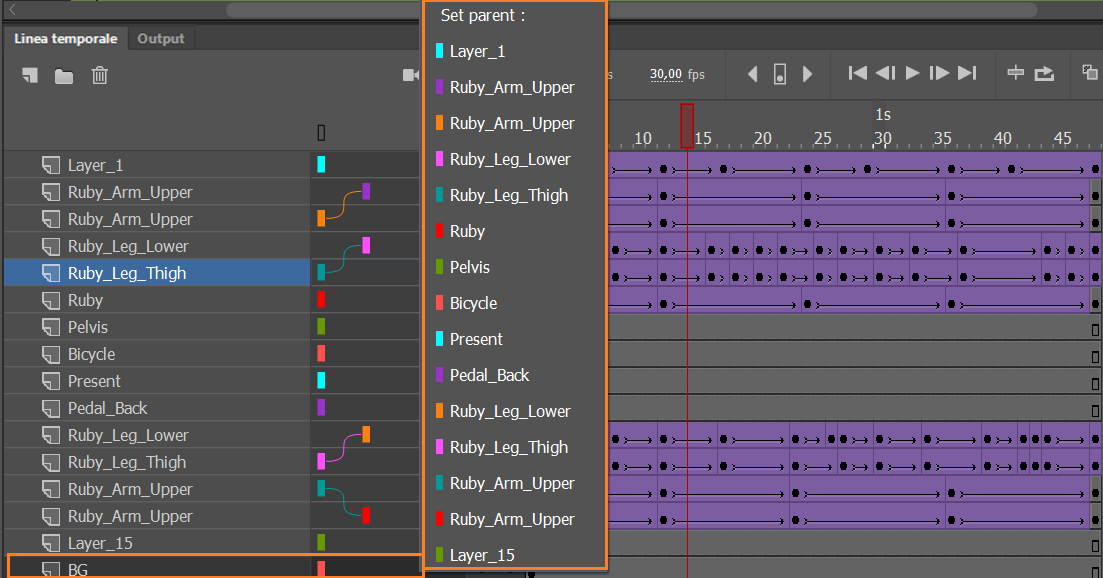Image resolution: width=1103 pixels, height=578 pixels.
Task: Go to the previous keyframe arrow
Action: point(753,74)
